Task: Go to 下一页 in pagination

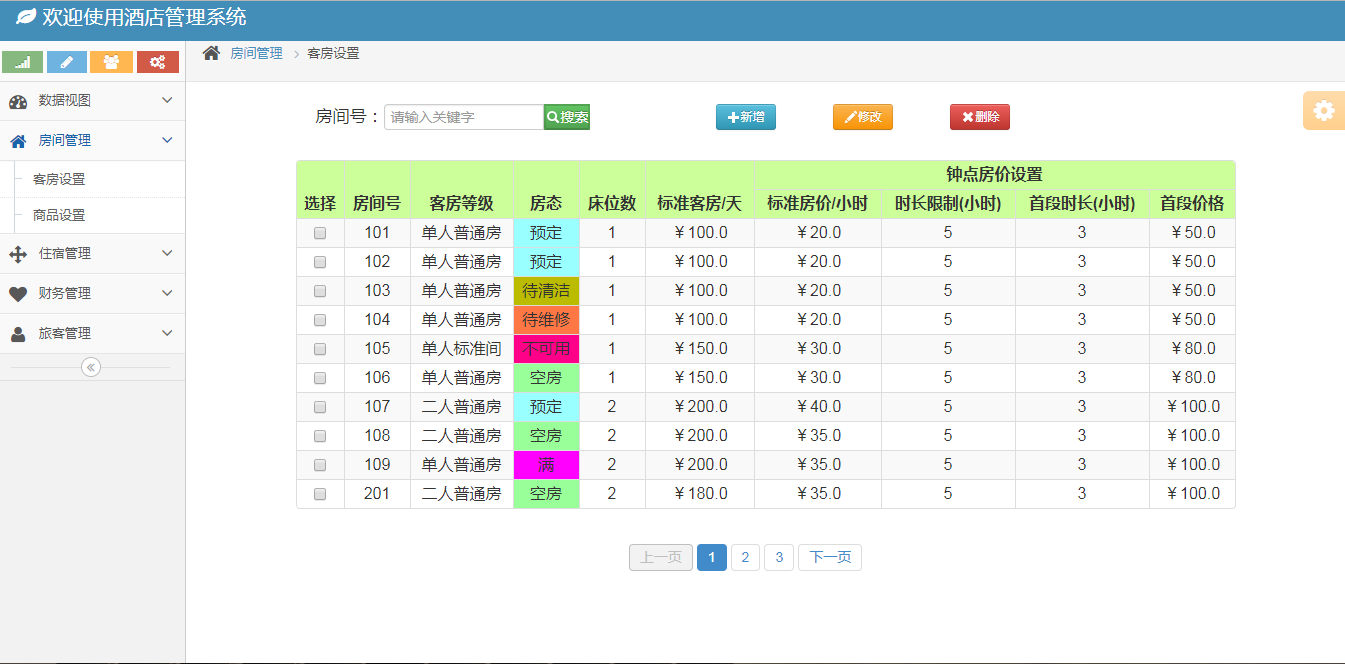Action: pos(830,558)
